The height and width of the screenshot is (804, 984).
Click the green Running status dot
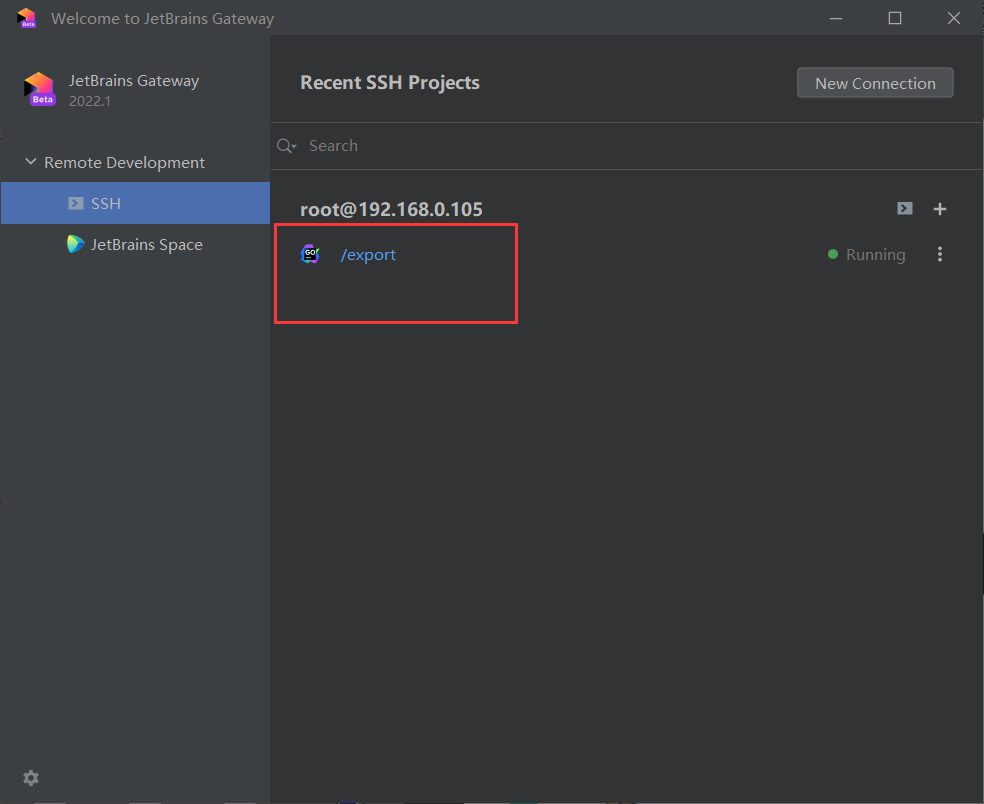pyautogui.click(x=831, y=254)
